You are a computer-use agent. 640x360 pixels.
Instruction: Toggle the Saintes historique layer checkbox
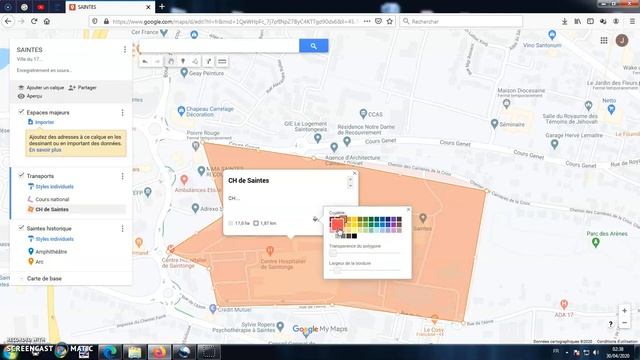tap(21, 228)
